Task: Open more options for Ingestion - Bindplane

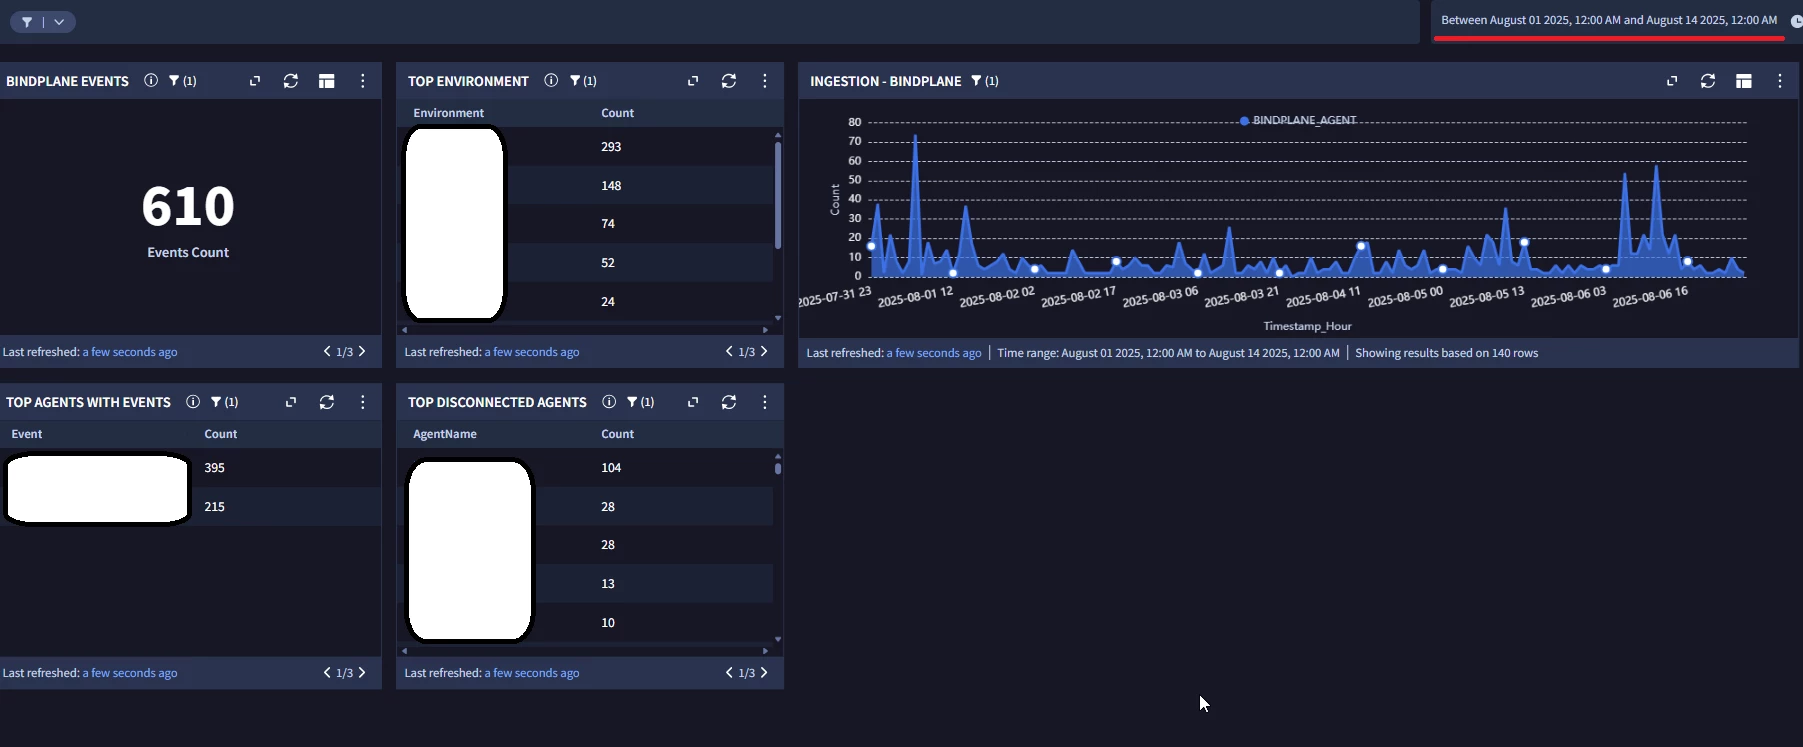Action: tap(1780, 81)
